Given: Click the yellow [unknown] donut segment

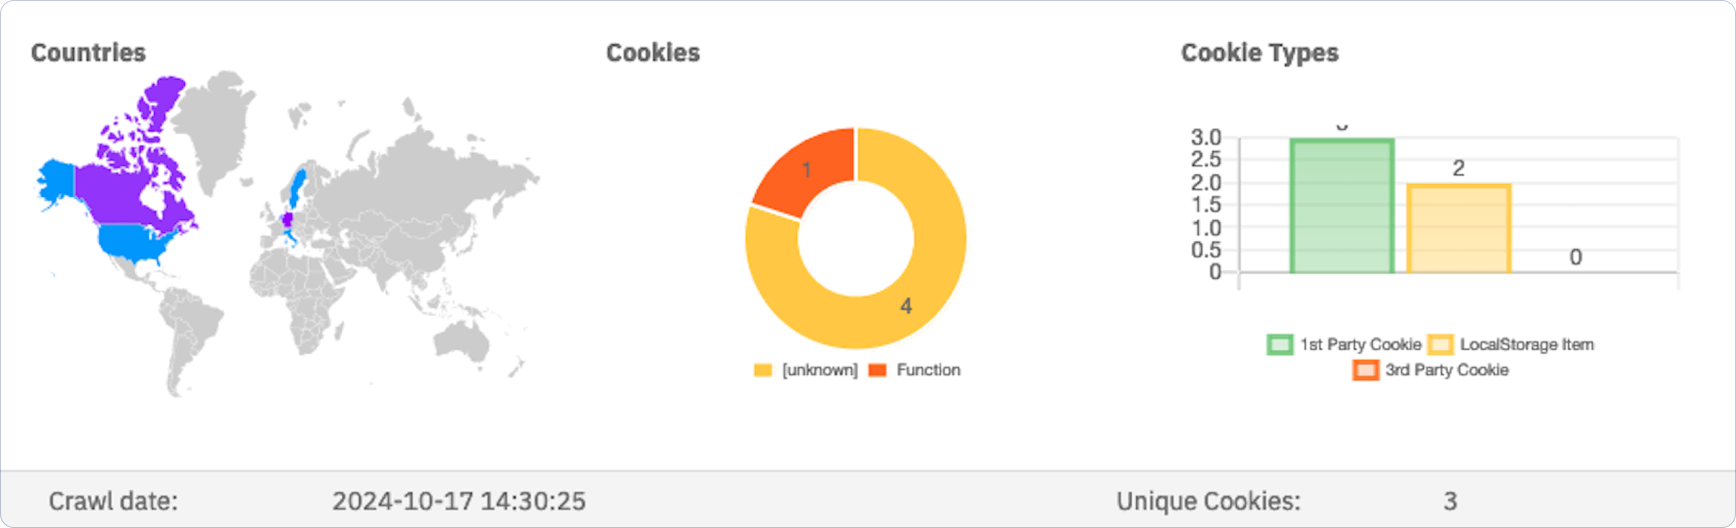Looking at the screenshot, I should 905,300.
